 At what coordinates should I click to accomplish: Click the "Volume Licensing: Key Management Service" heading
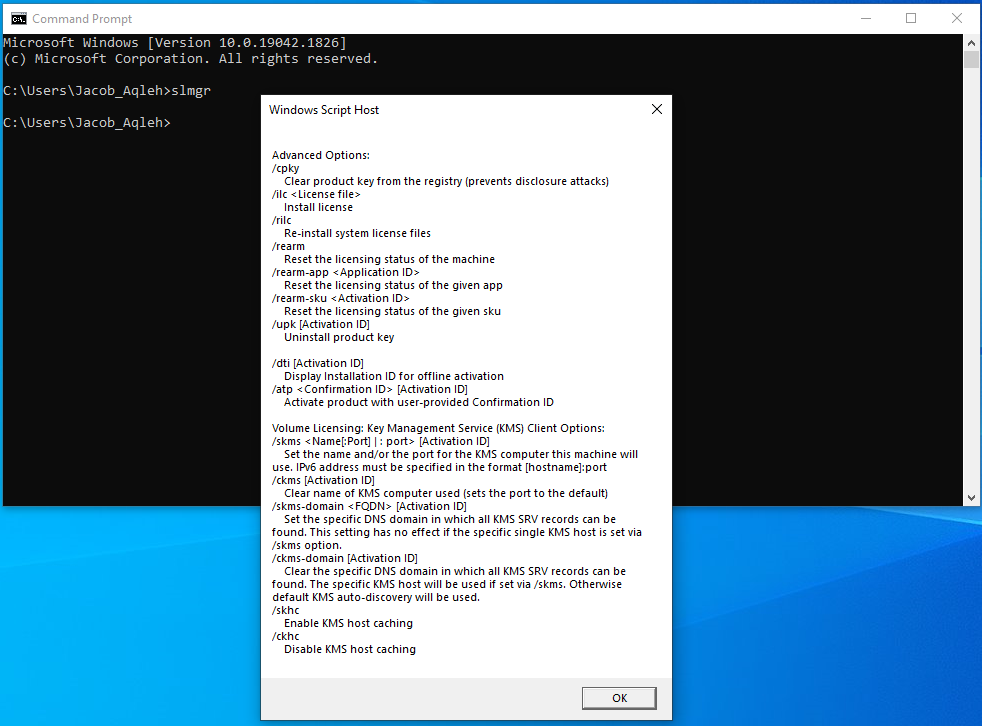438,428
